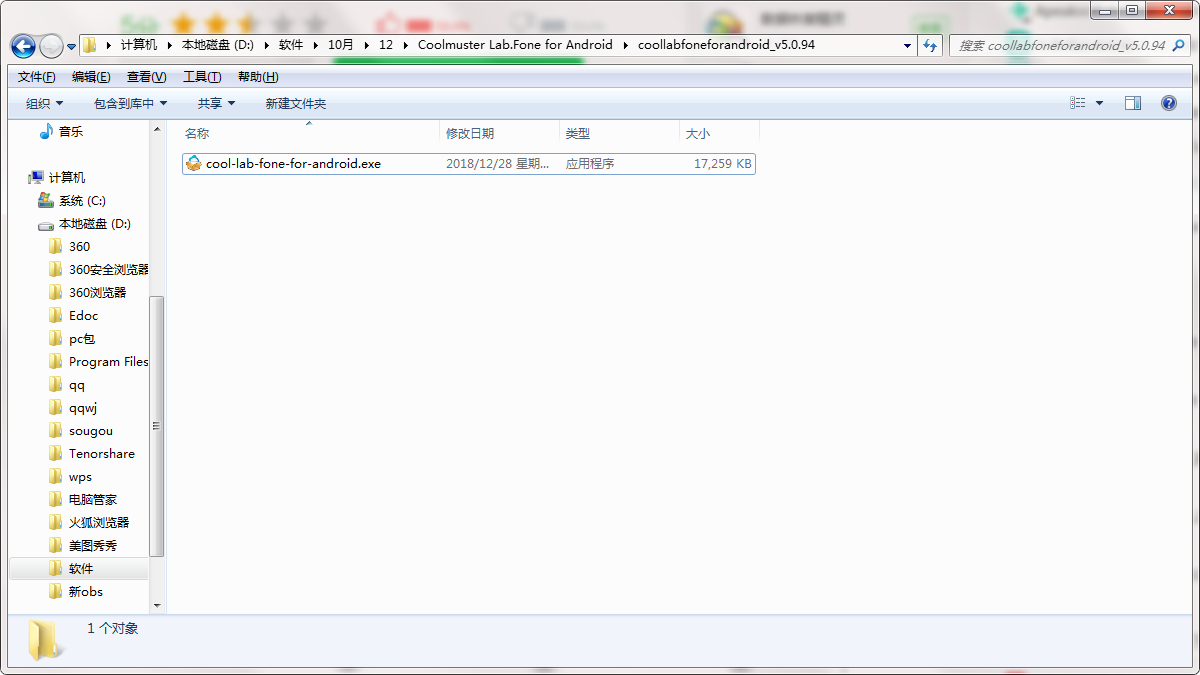Click the address bar folder icon

[90, 45]
